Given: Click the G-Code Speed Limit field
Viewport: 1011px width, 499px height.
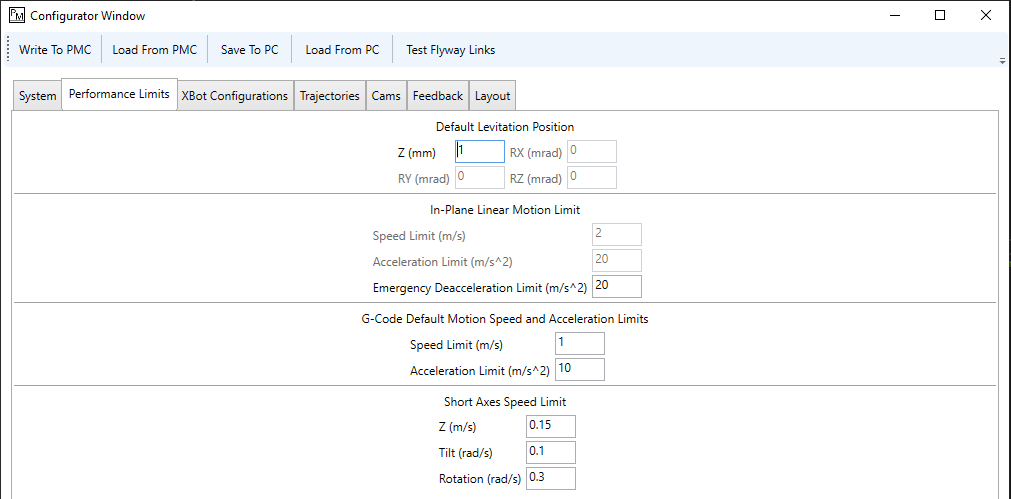Looking at the screenshot, I should point(580,343).
